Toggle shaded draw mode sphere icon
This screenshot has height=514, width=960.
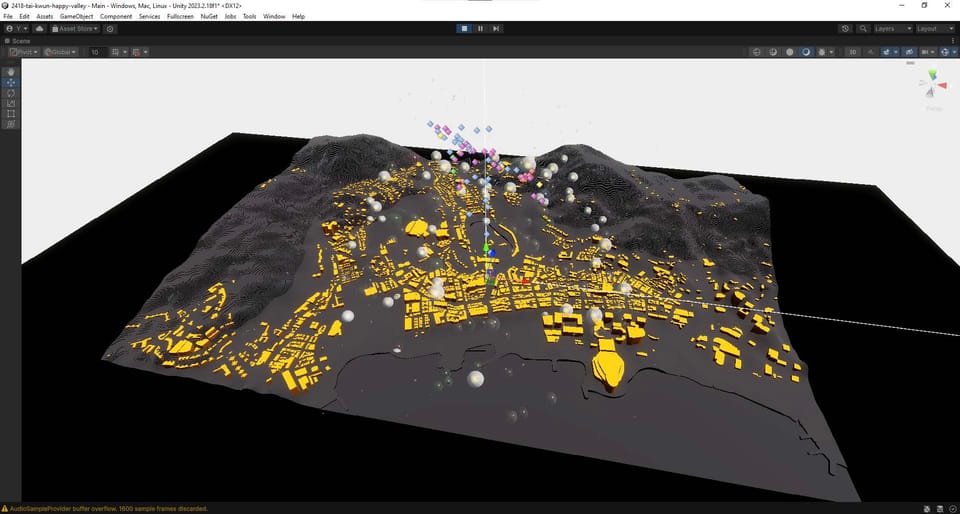[773, 52]
